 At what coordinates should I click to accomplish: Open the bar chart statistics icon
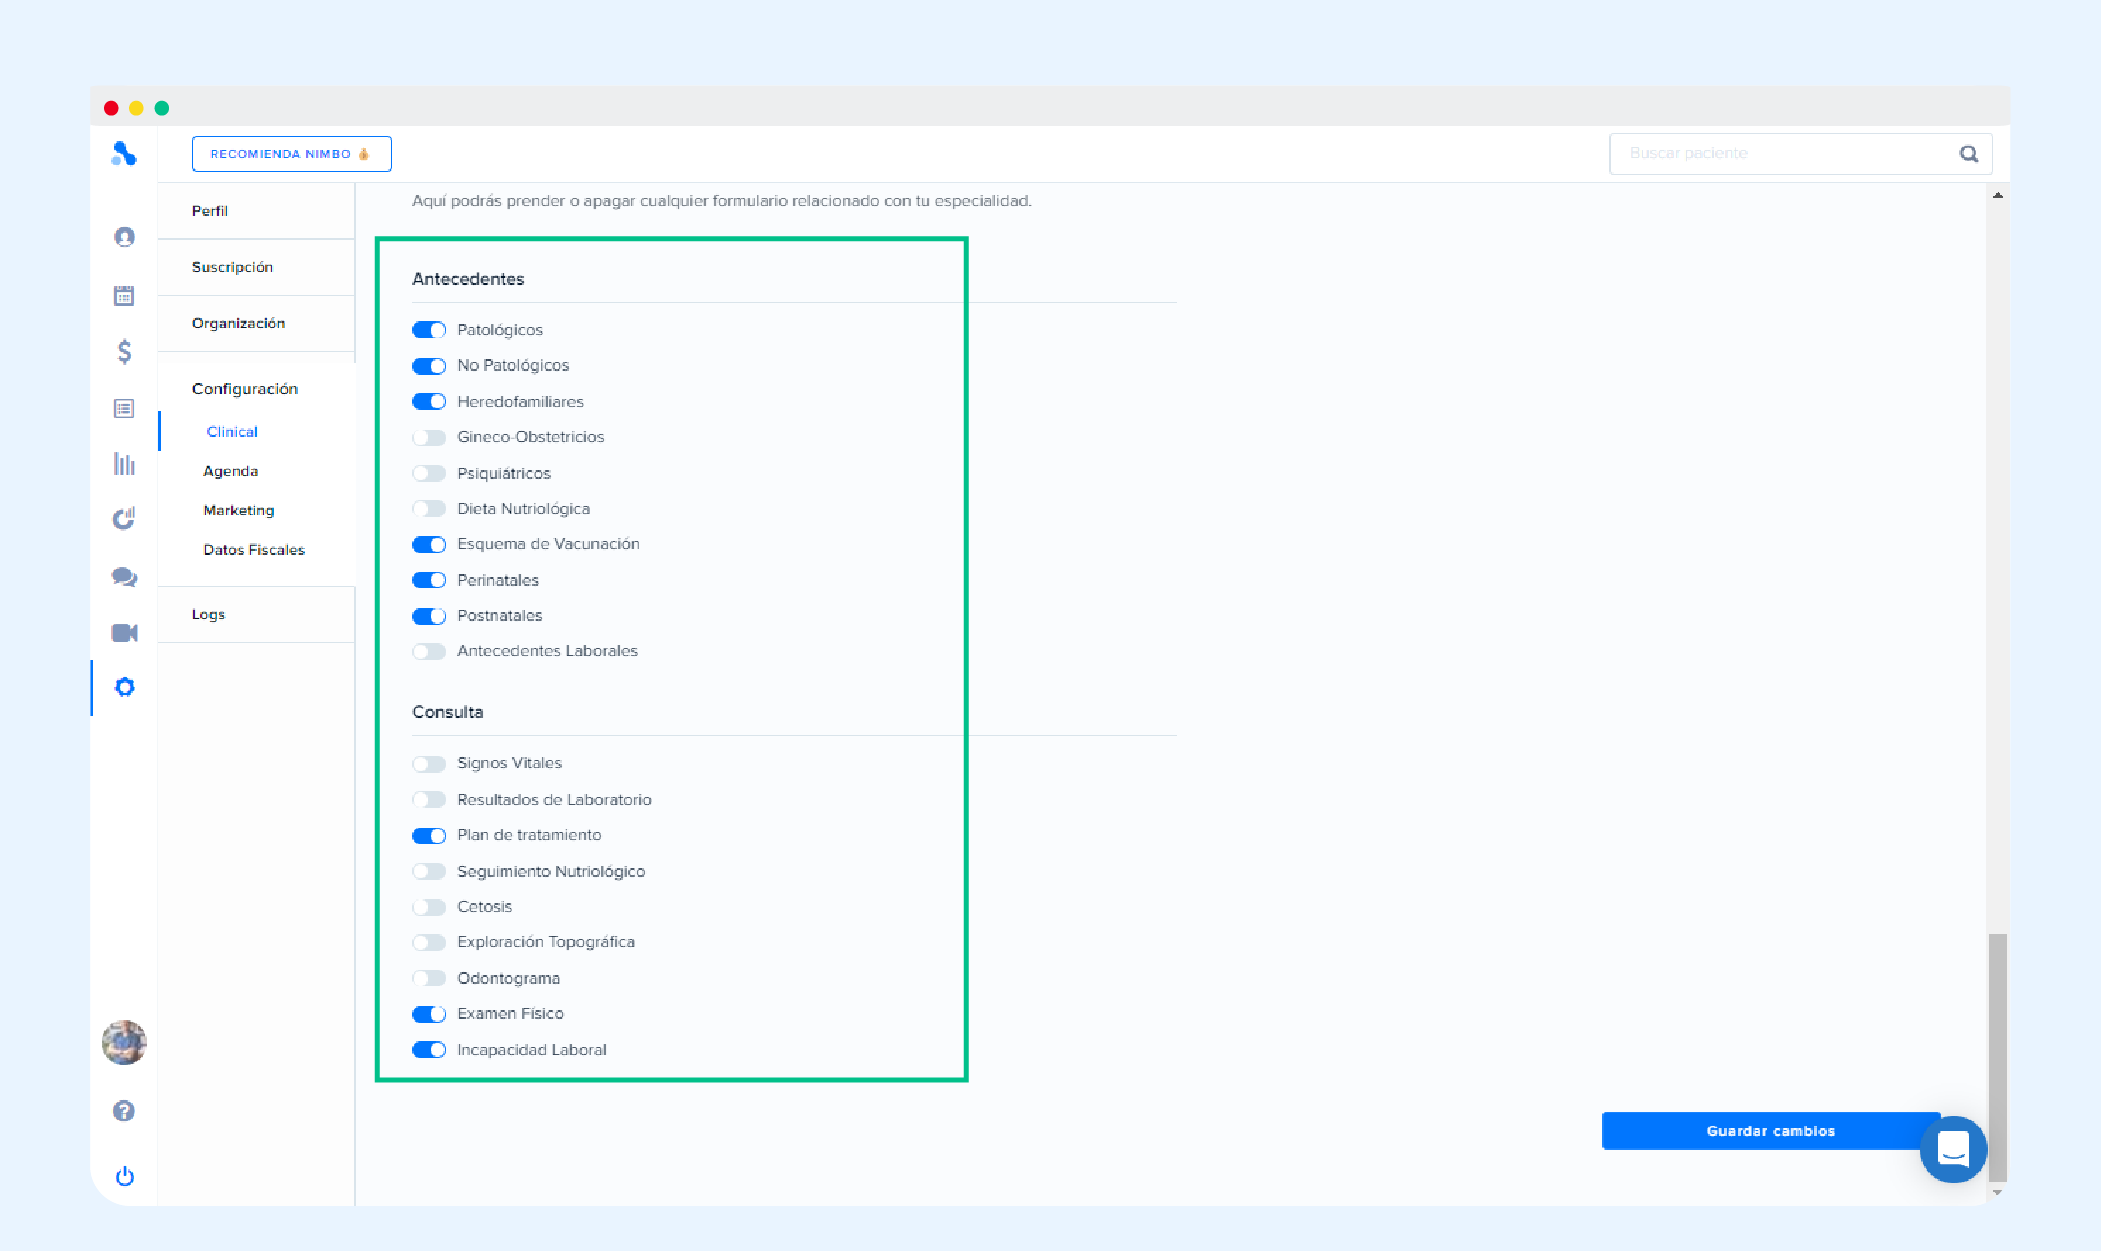(x=124, y=464)
